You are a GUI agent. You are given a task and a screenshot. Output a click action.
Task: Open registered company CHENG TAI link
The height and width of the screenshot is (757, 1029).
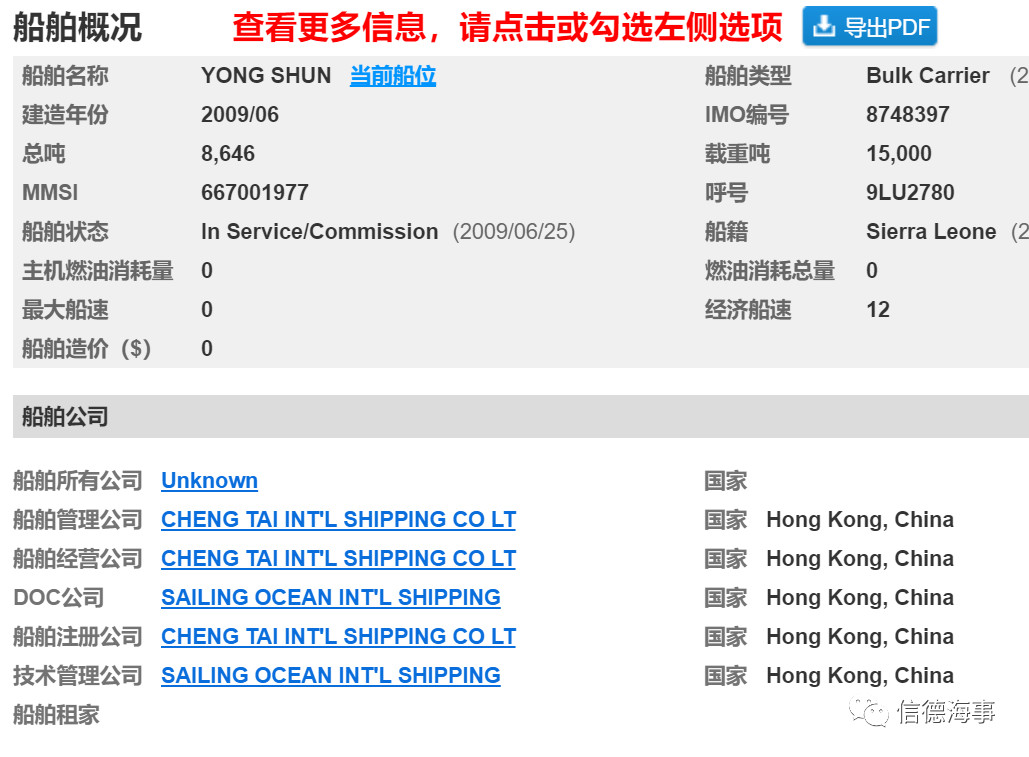click(339, 636)
